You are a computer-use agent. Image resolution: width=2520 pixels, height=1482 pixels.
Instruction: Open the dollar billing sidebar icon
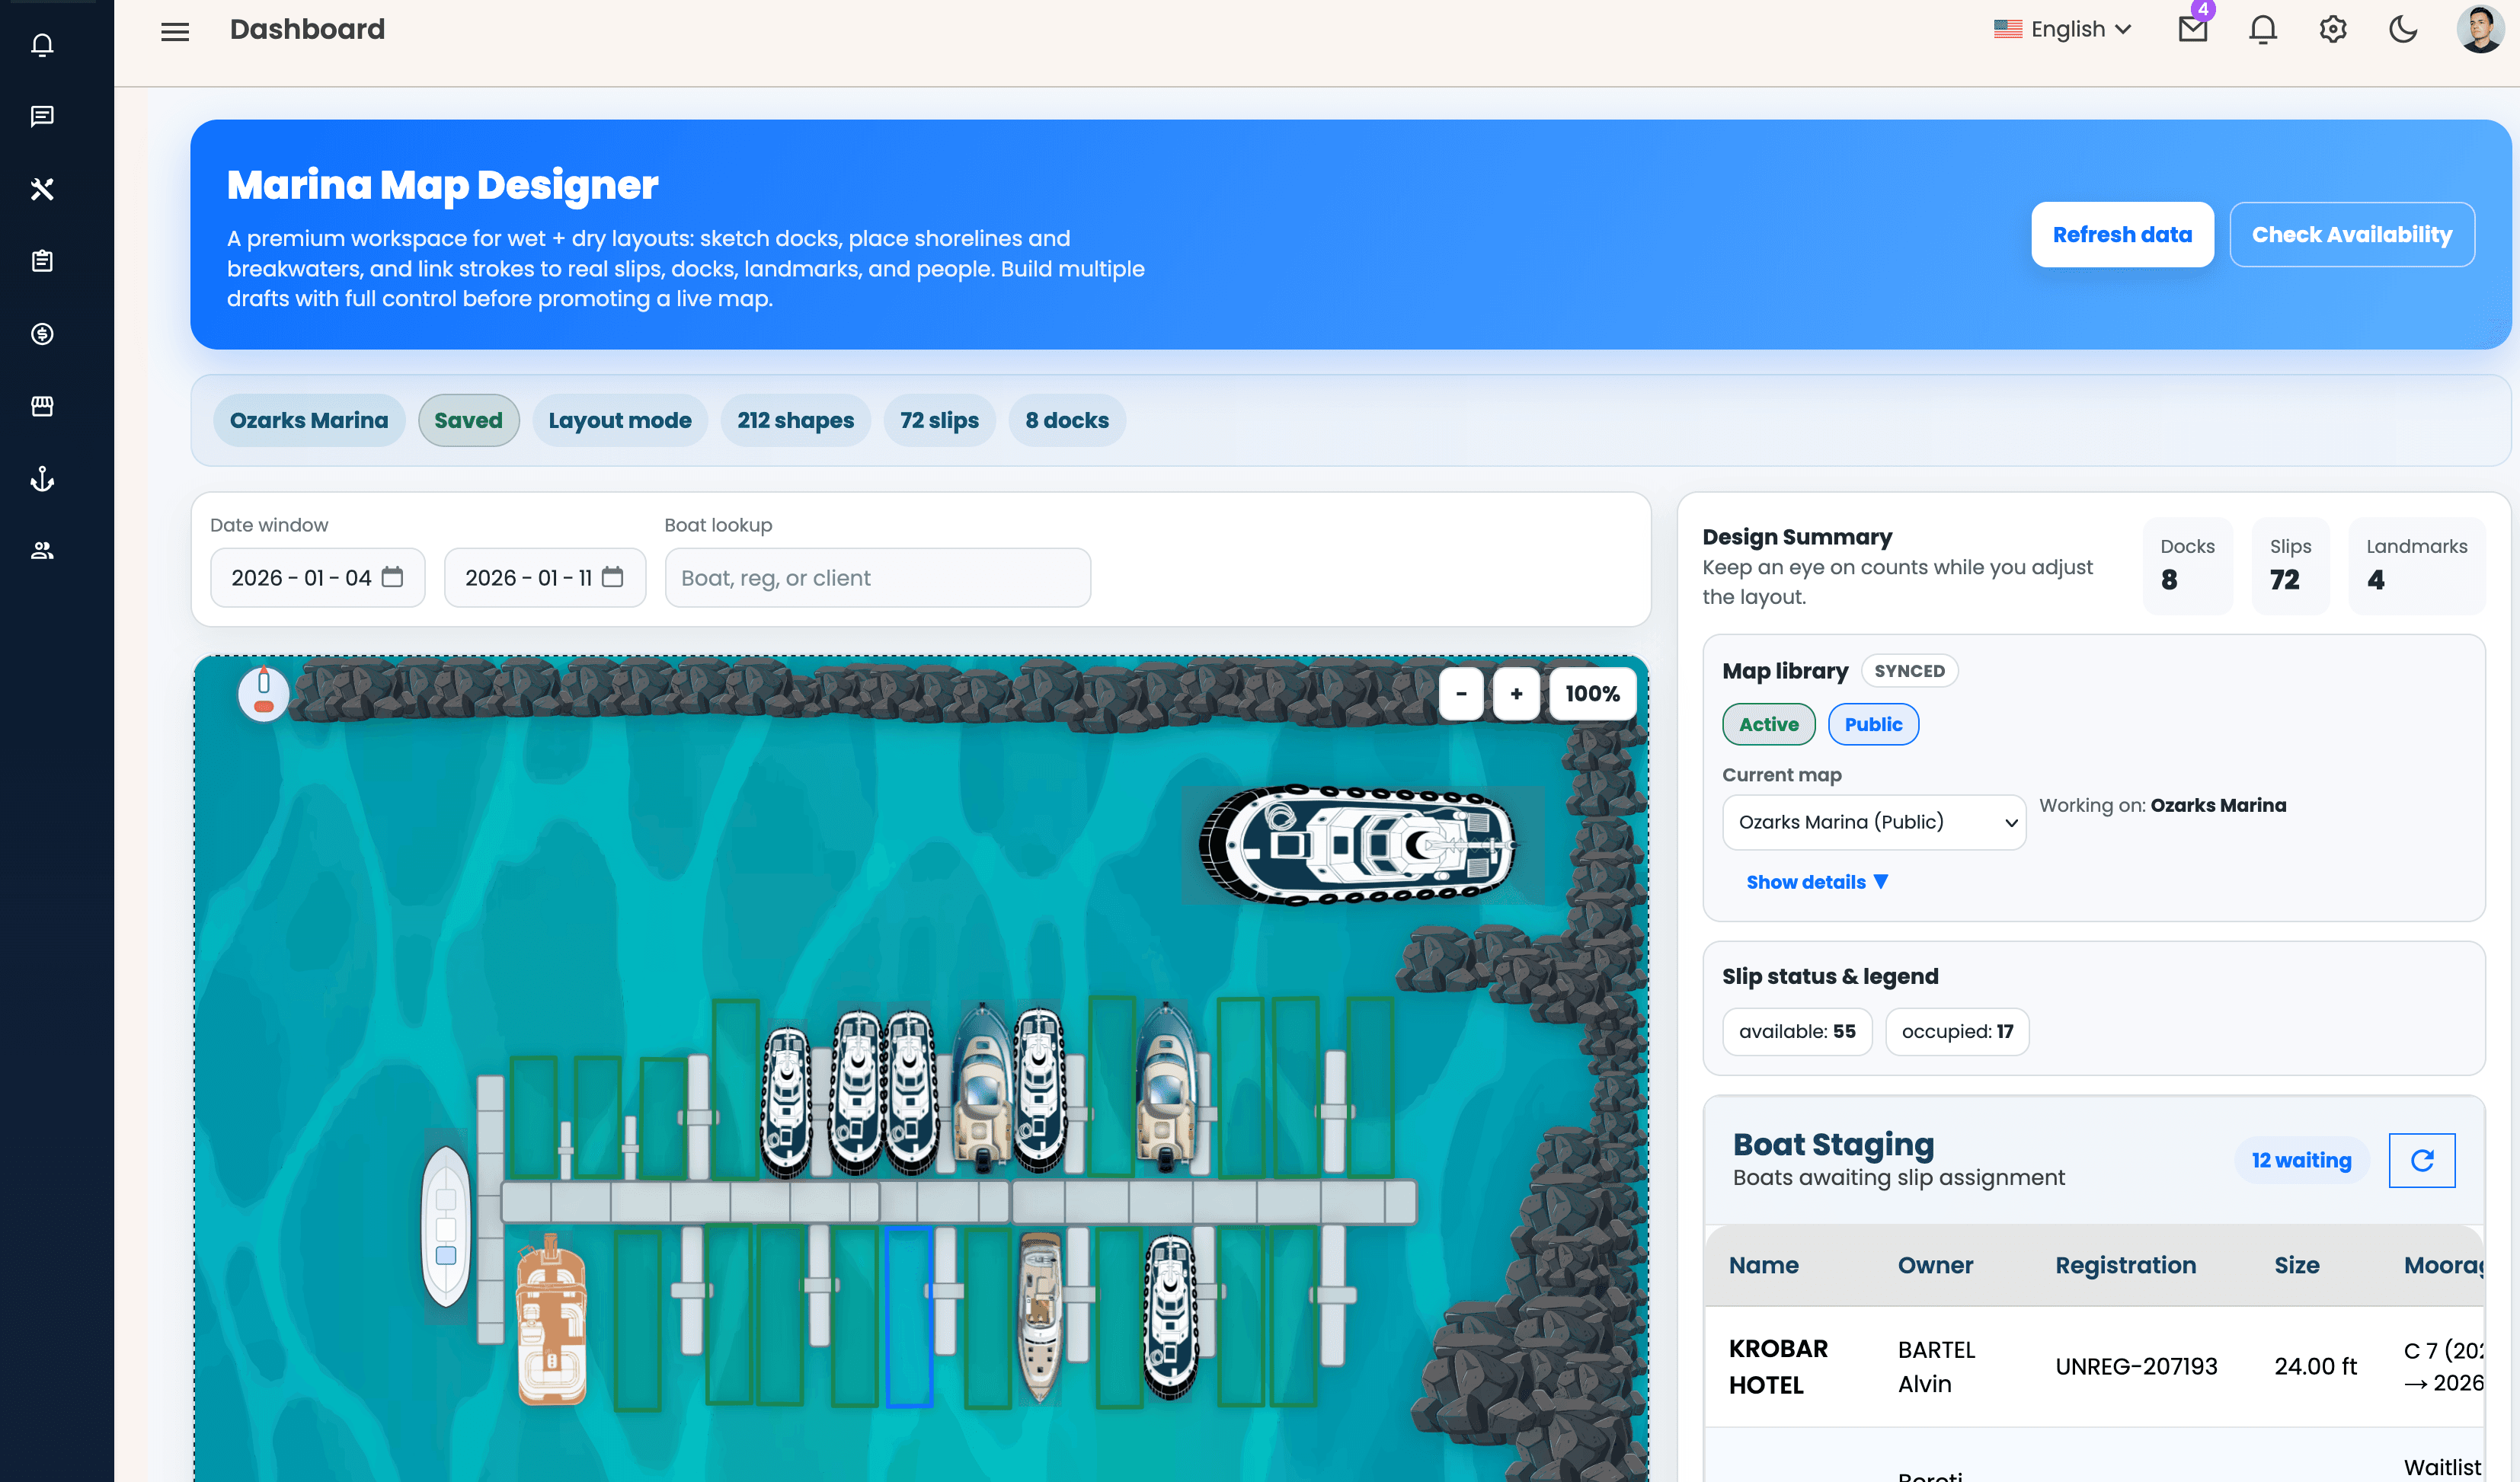point(42,334)
